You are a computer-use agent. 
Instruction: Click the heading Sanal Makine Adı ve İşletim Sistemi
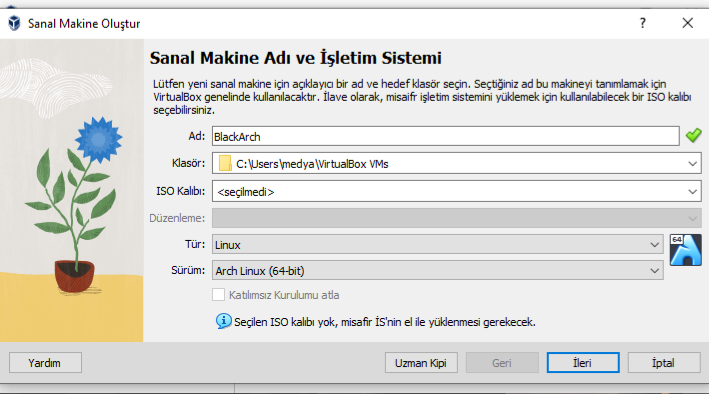coord(296,58)
